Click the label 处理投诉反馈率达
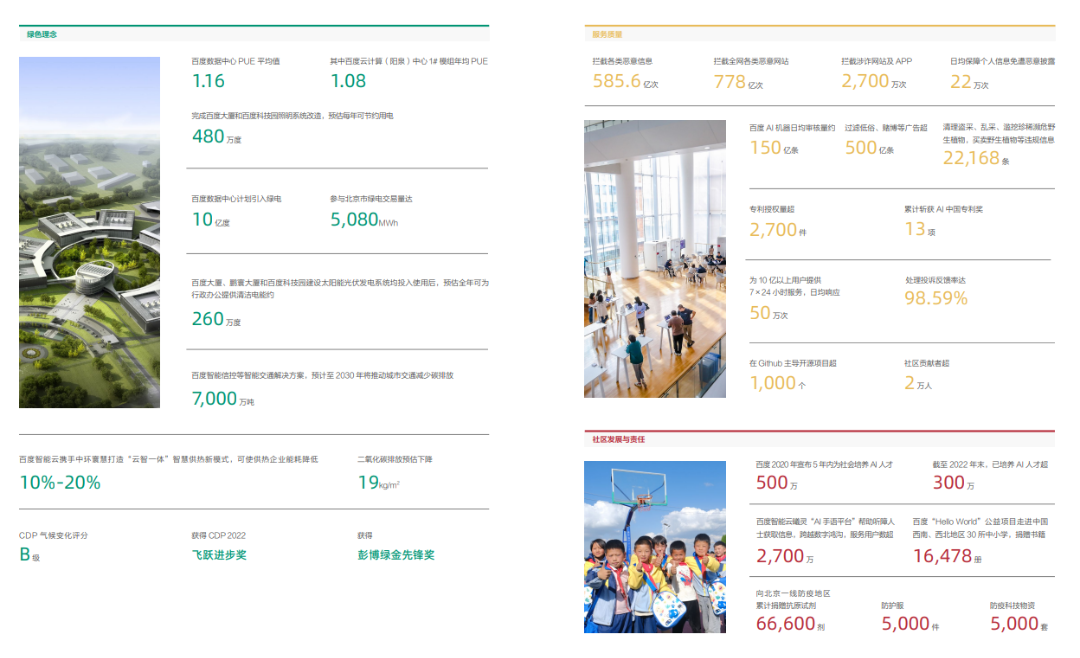1080x658 pixels. pos(935,280)
